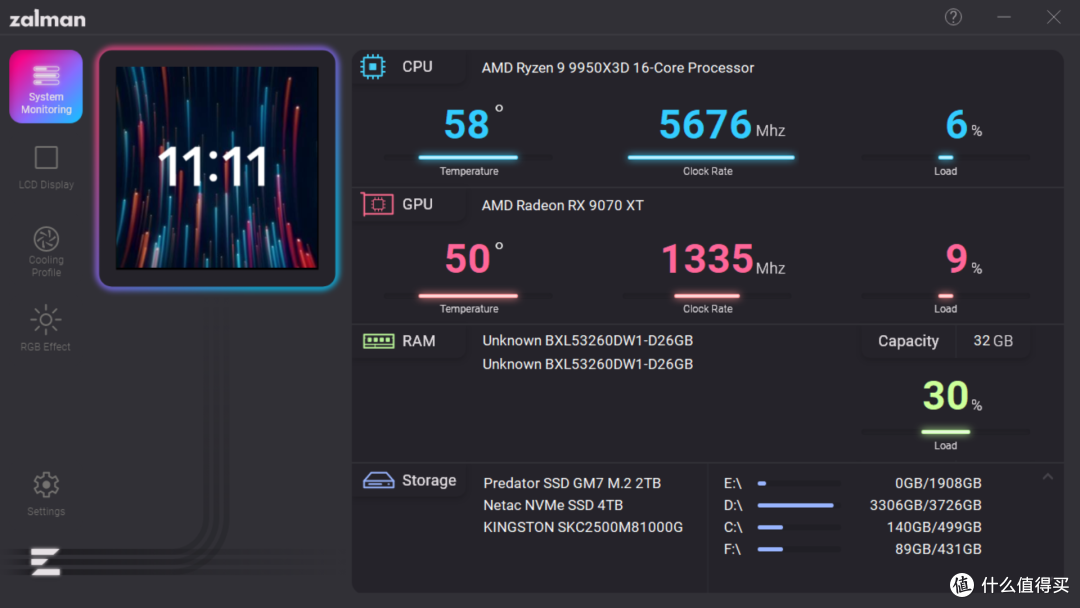Collapse the Storage section chevron

coord(1048,476)
